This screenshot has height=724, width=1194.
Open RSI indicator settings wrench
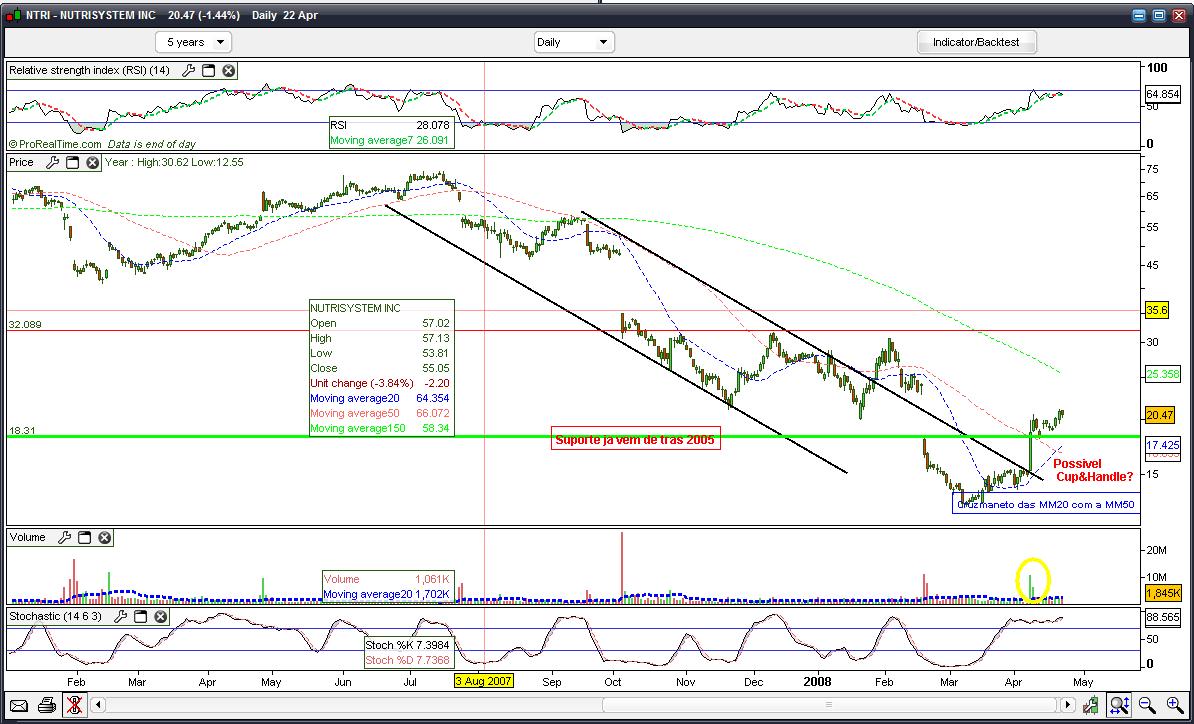(188, 71)
